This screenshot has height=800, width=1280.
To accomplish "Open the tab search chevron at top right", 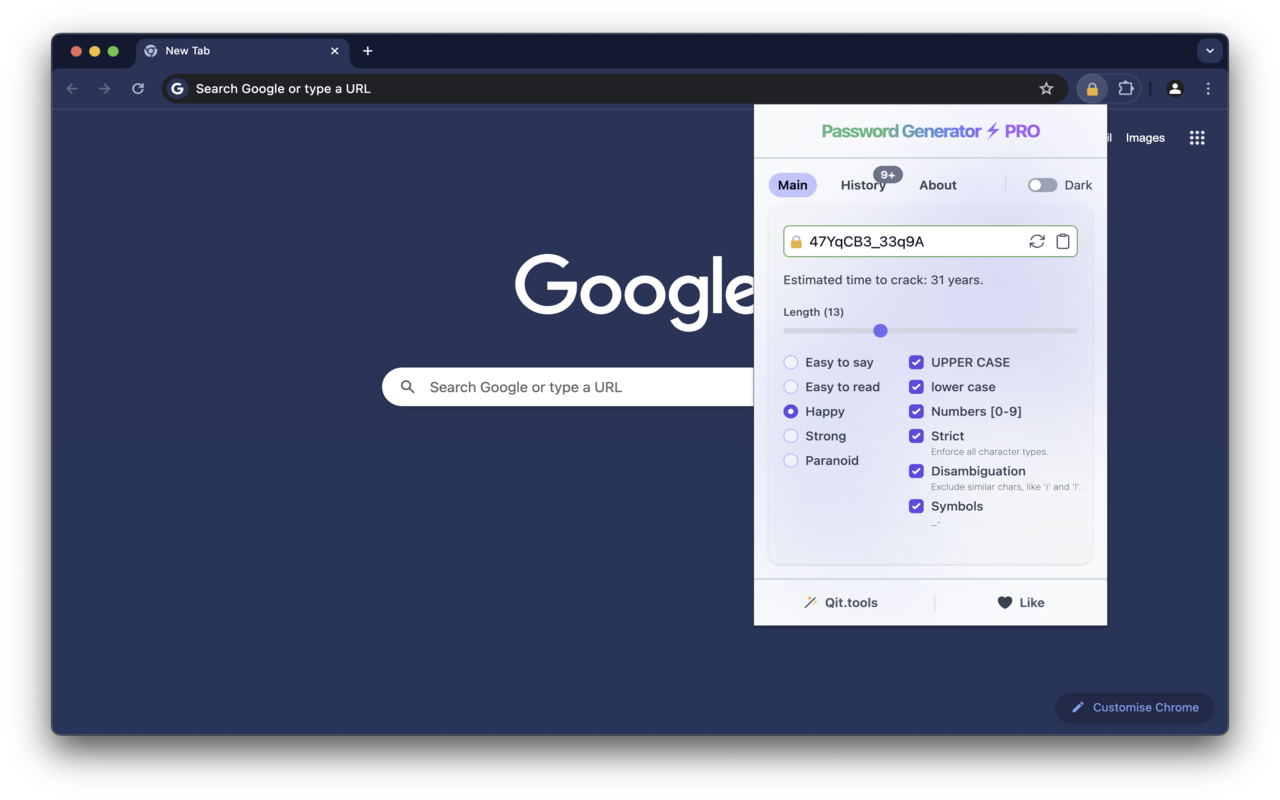I will pyautogui.click(x=1209, y=50).
